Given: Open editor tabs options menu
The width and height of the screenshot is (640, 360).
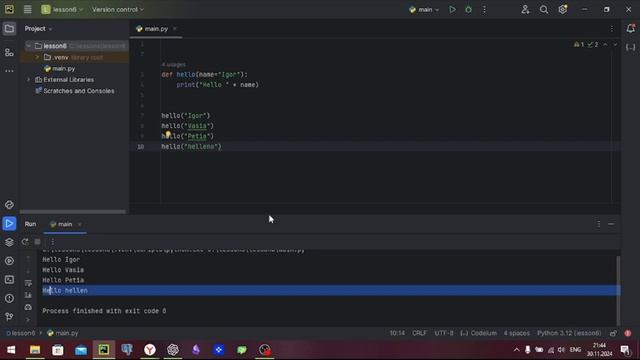Looking at the screenshot, I should coord(611,29).
